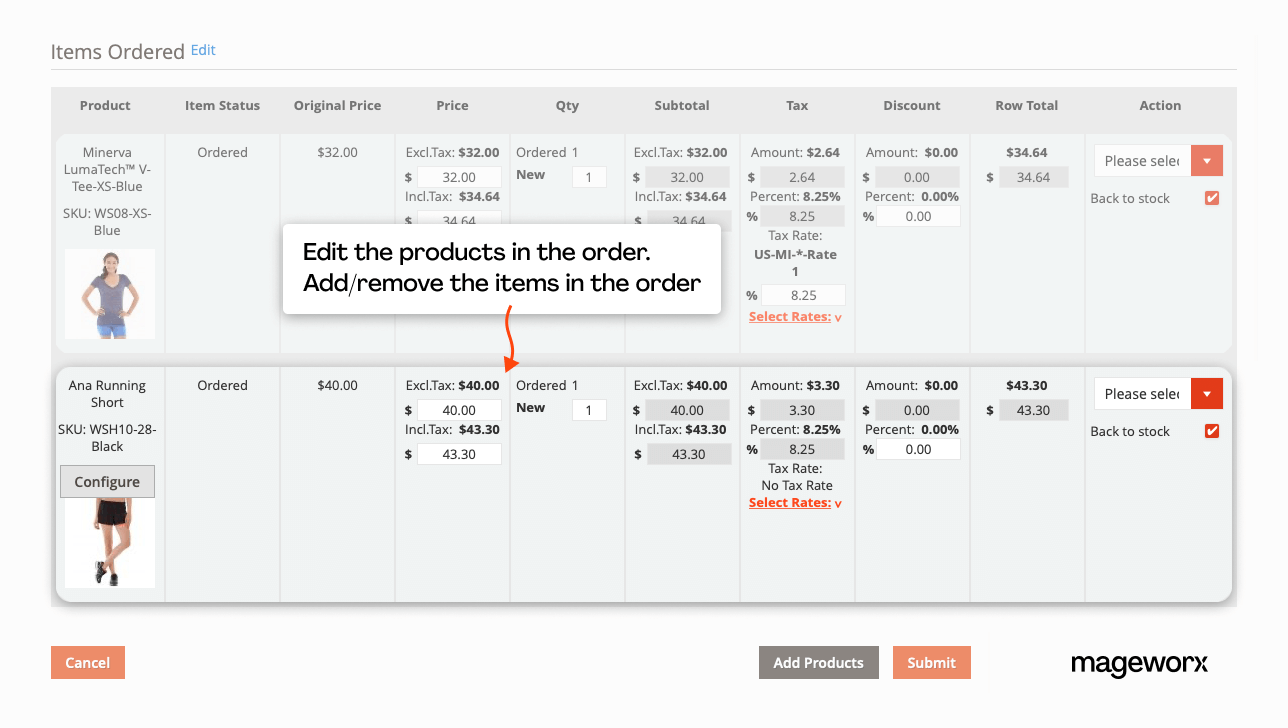Click the Ana Running Short product thumbnail
This screenshot has height=728, width=1288.
[110, 541]
